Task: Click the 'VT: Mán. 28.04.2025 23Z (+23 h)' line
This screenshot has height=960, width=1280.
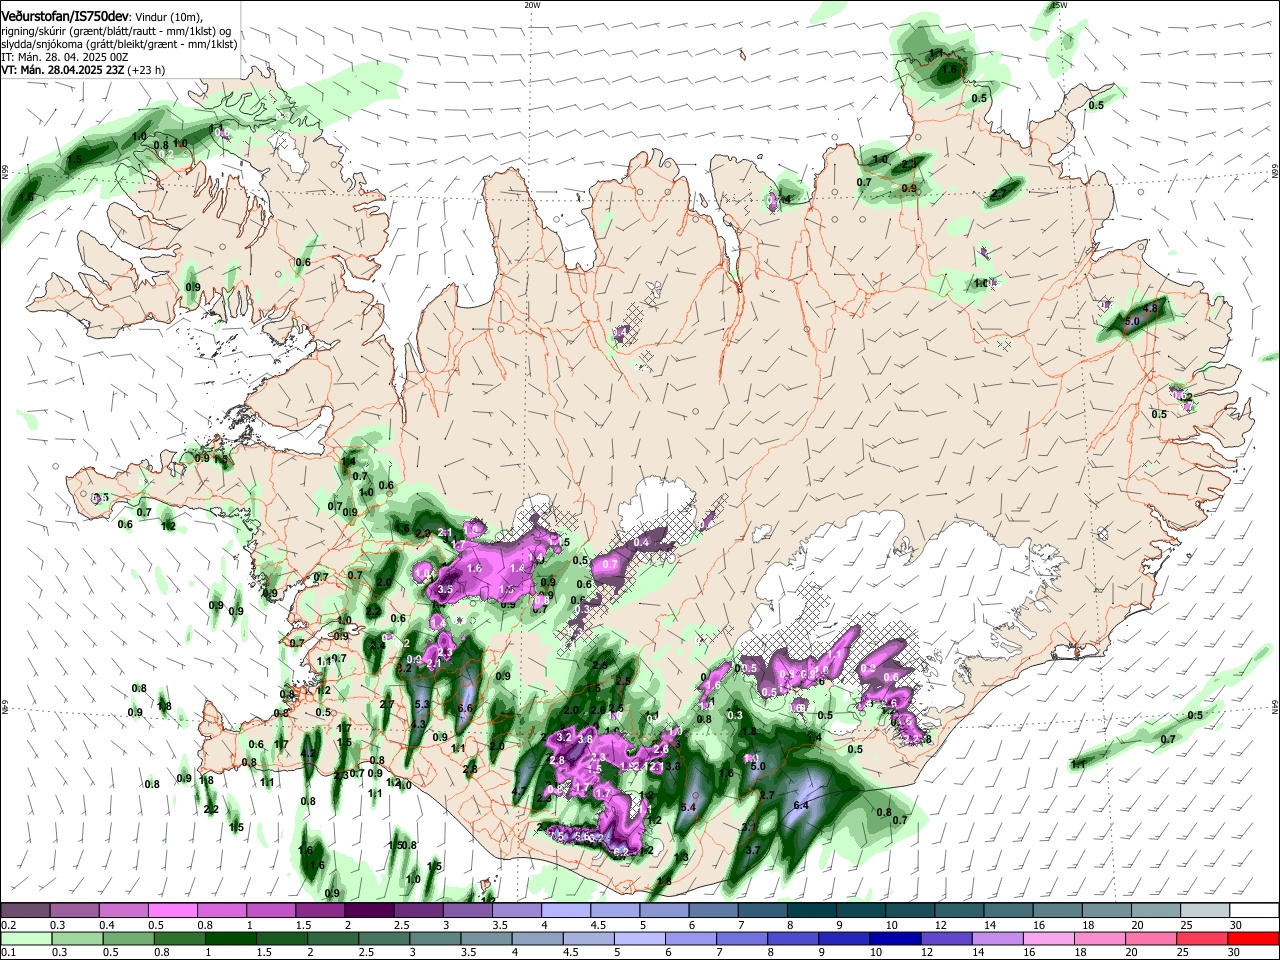Action: pyautogui.click(x=83, y=70)
